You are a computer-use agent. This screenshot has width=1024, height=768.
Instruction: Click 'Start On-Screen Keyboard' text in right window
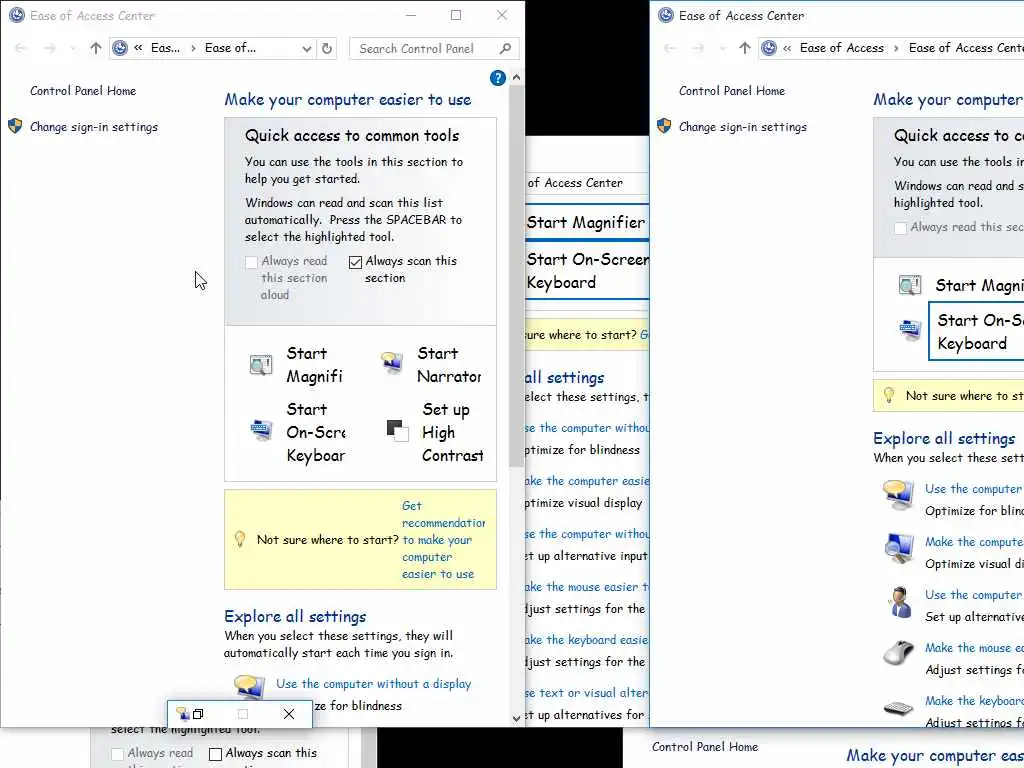point(980,332)
